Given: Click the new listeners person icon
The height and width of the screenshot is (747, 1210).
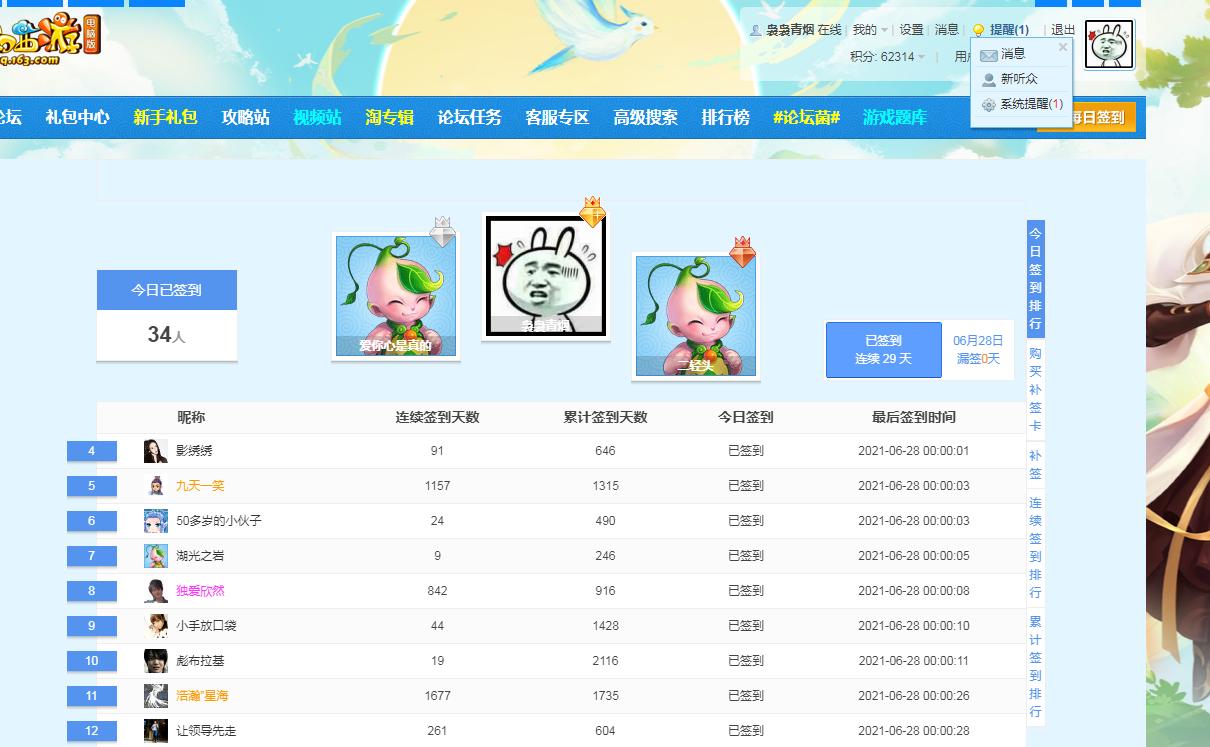Looking at the screenshot, I should coord(988,80).
